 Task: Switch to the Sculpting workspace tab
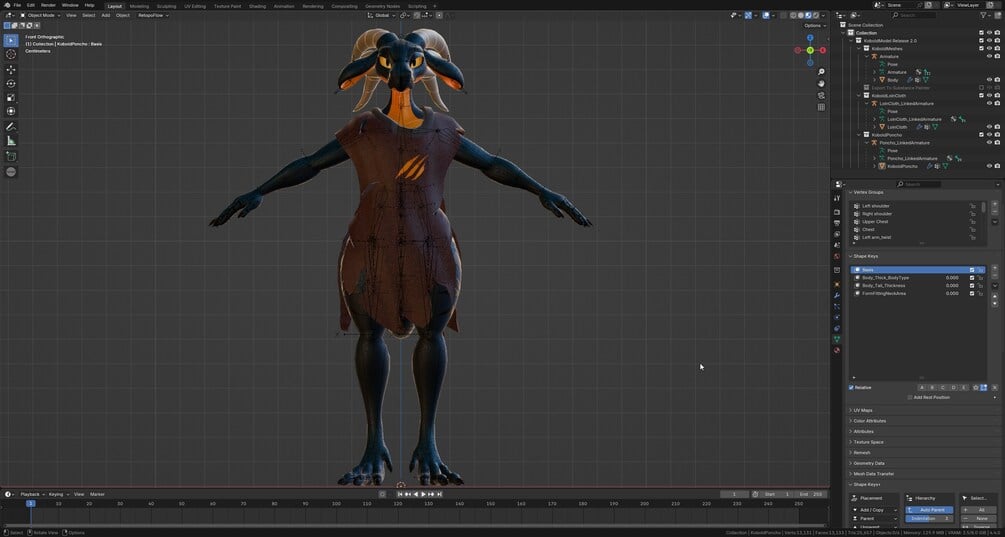(x=166, y=6)
